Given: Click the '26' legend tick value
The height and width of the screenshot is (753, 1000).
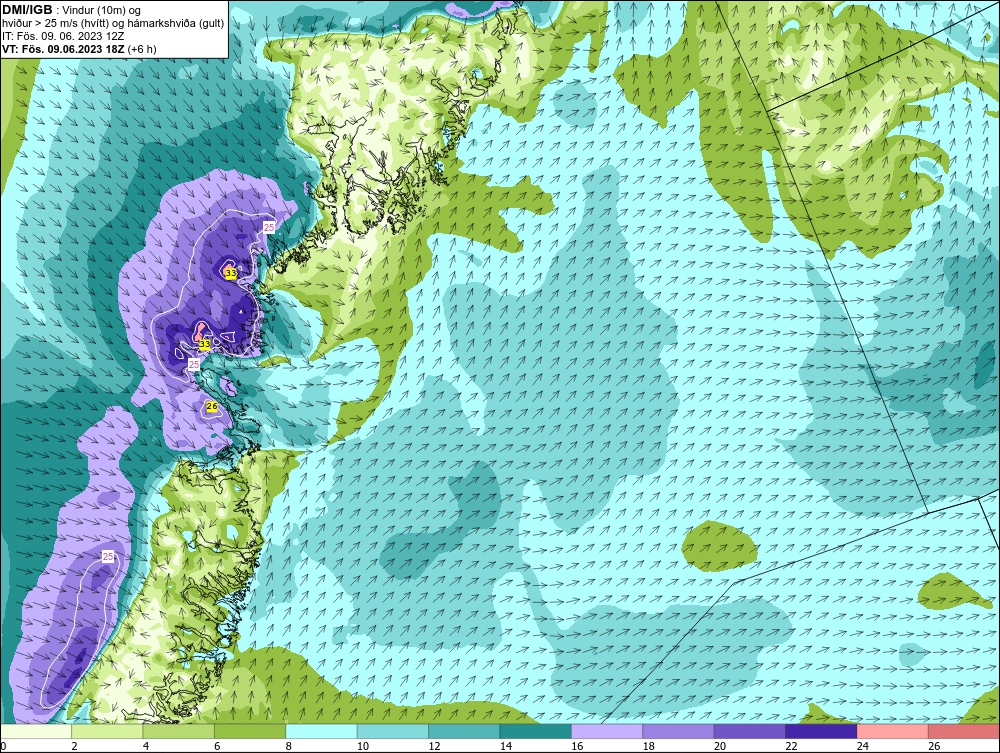Looking at the screenshot, I should [x=934, y=746].
